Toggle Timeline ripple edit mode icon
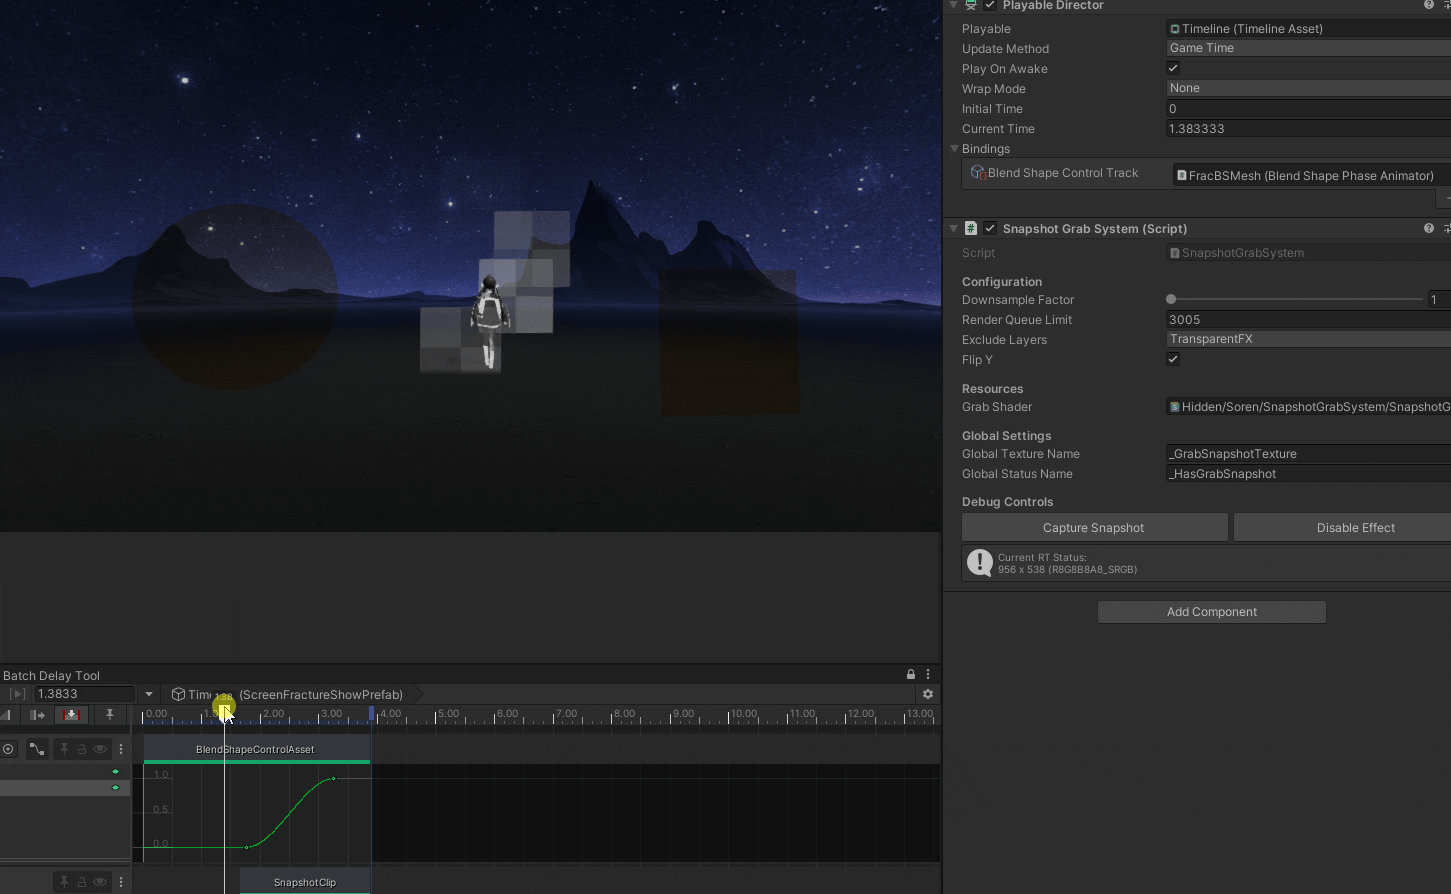1451x894 pixels. coord(38,715)
